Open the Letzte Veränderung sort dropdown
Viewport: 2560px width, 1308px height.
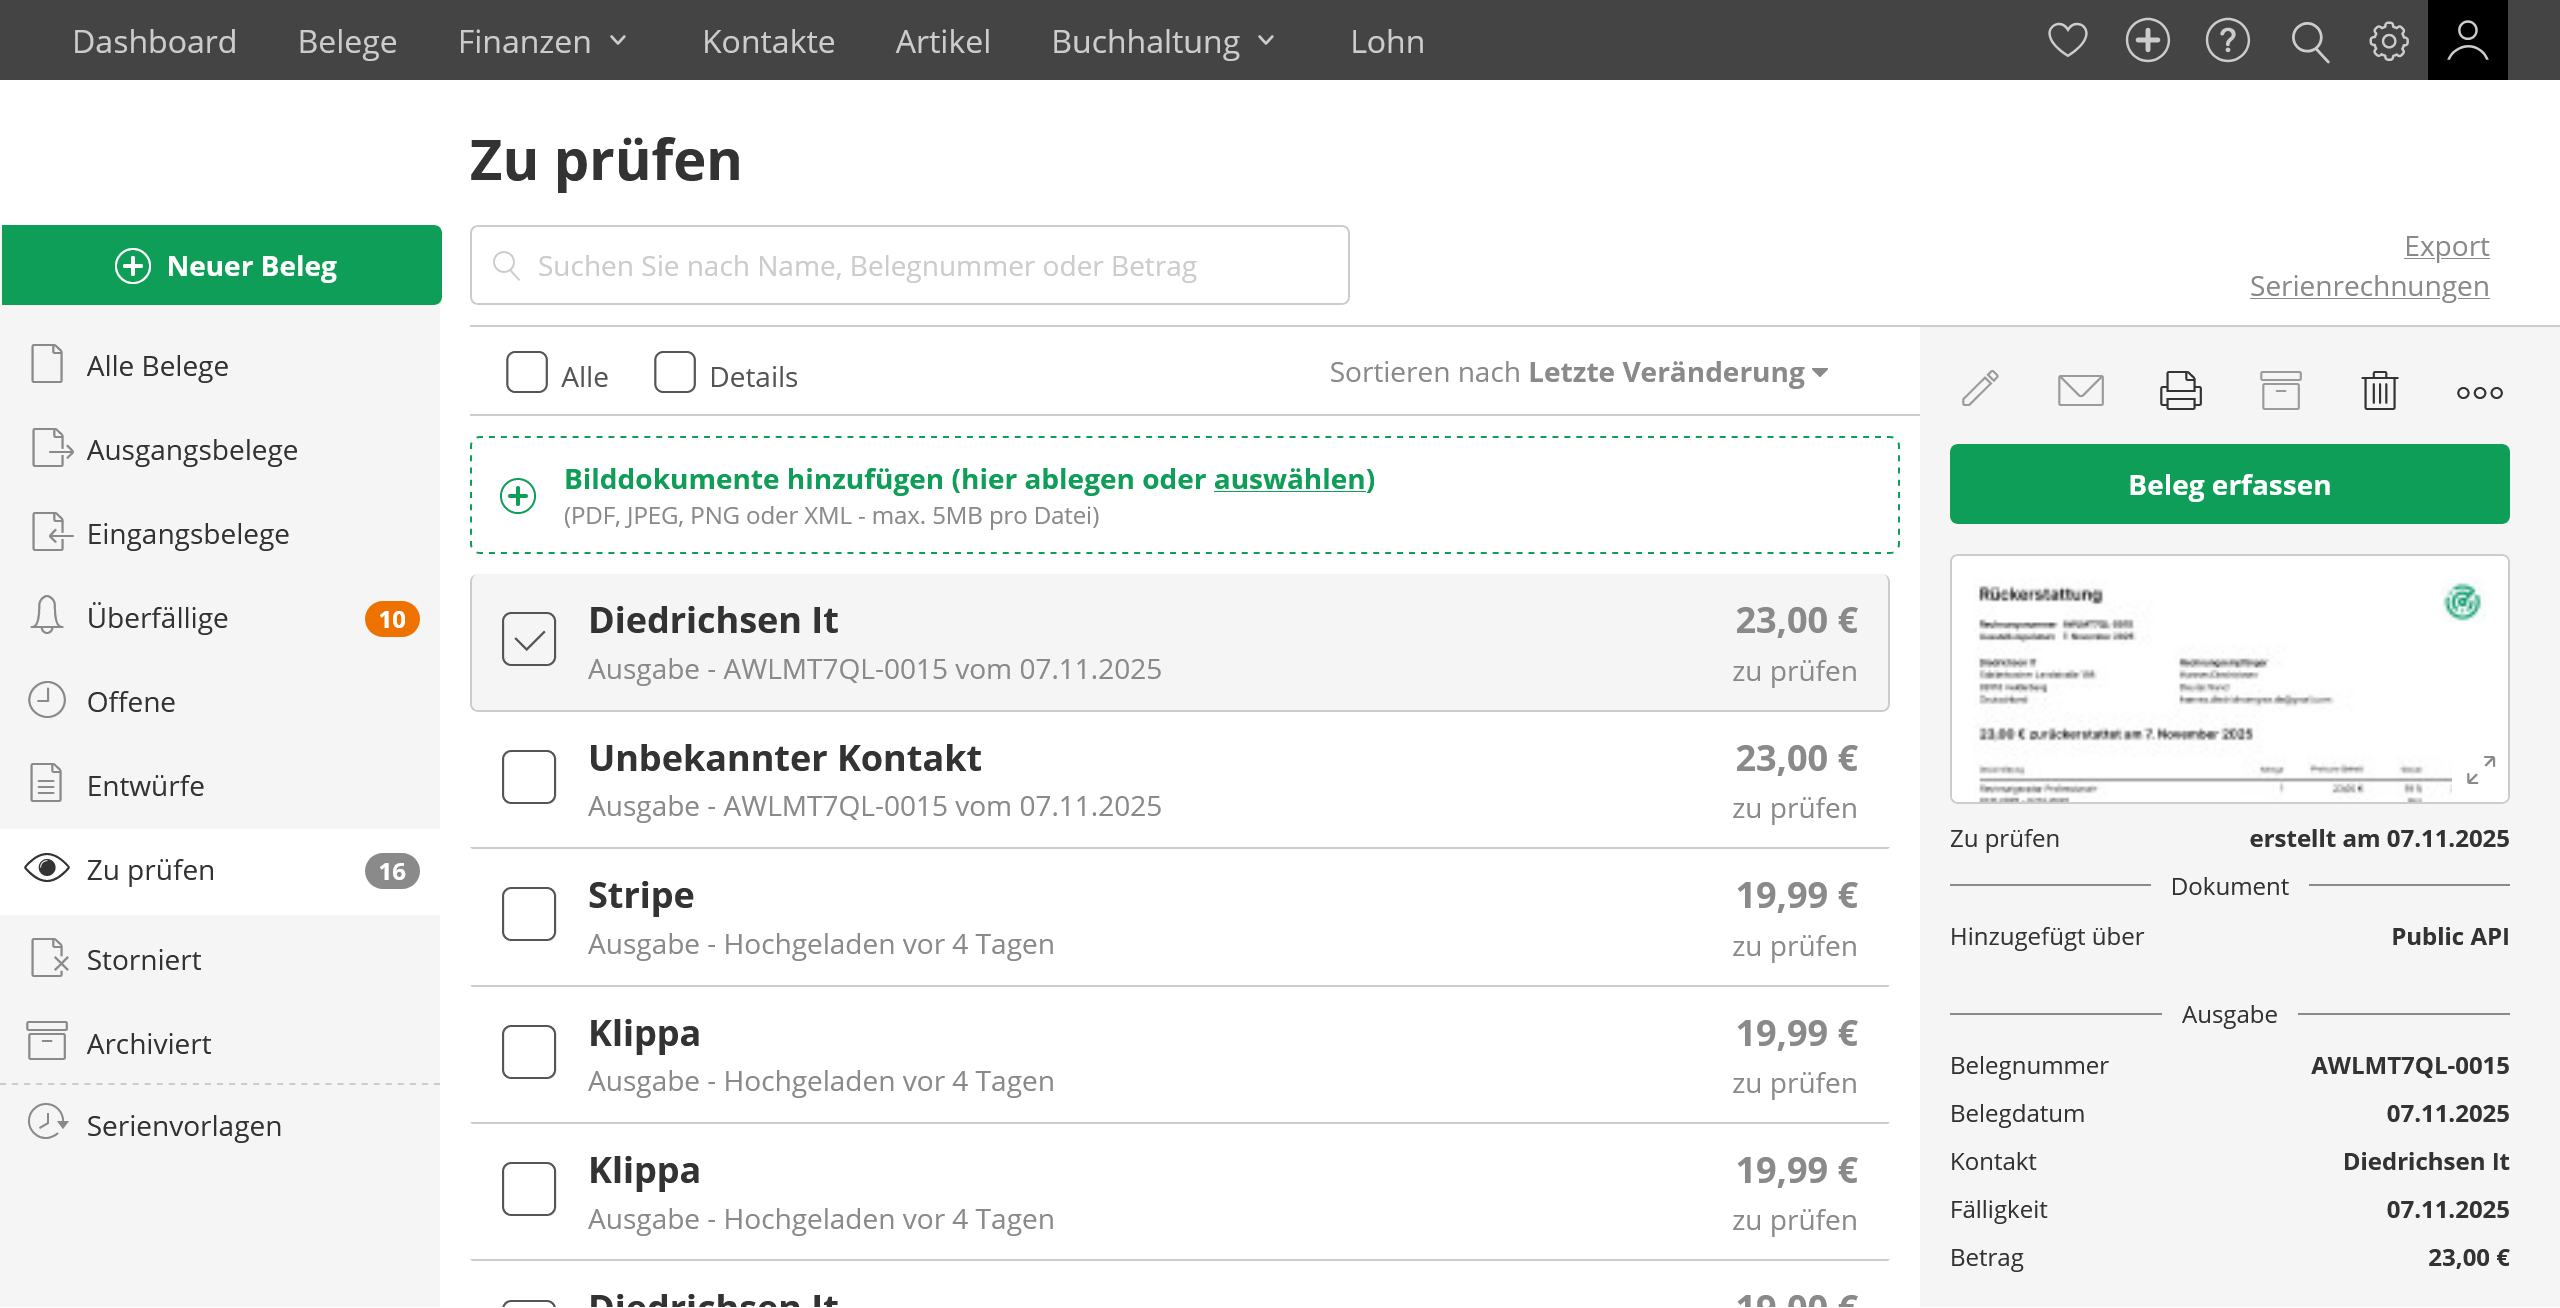(1678, 372)
